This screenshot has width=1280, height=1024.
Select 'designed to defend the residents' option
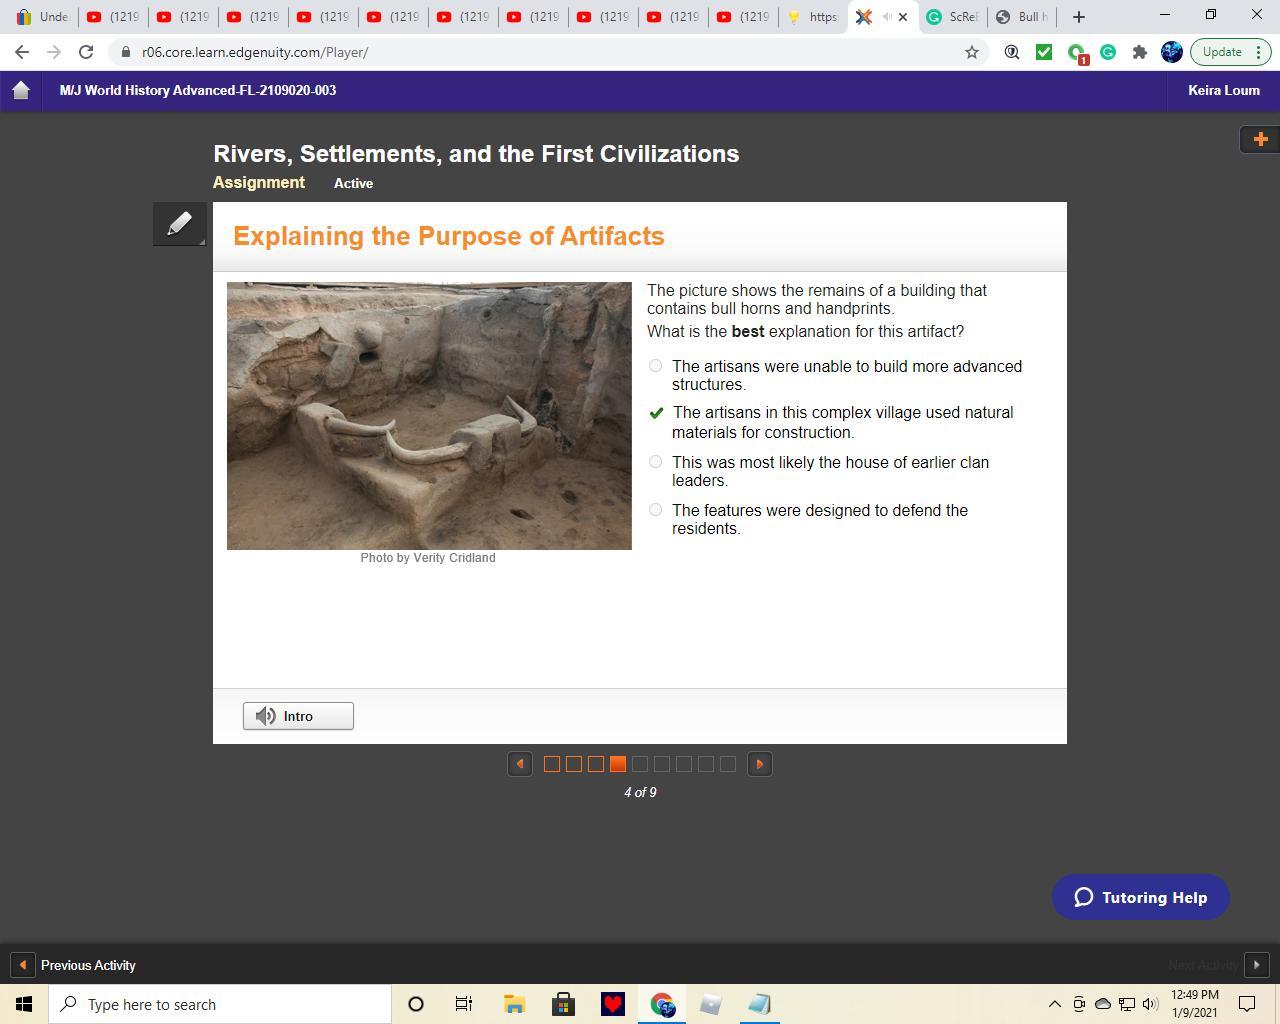pos(655,510)
